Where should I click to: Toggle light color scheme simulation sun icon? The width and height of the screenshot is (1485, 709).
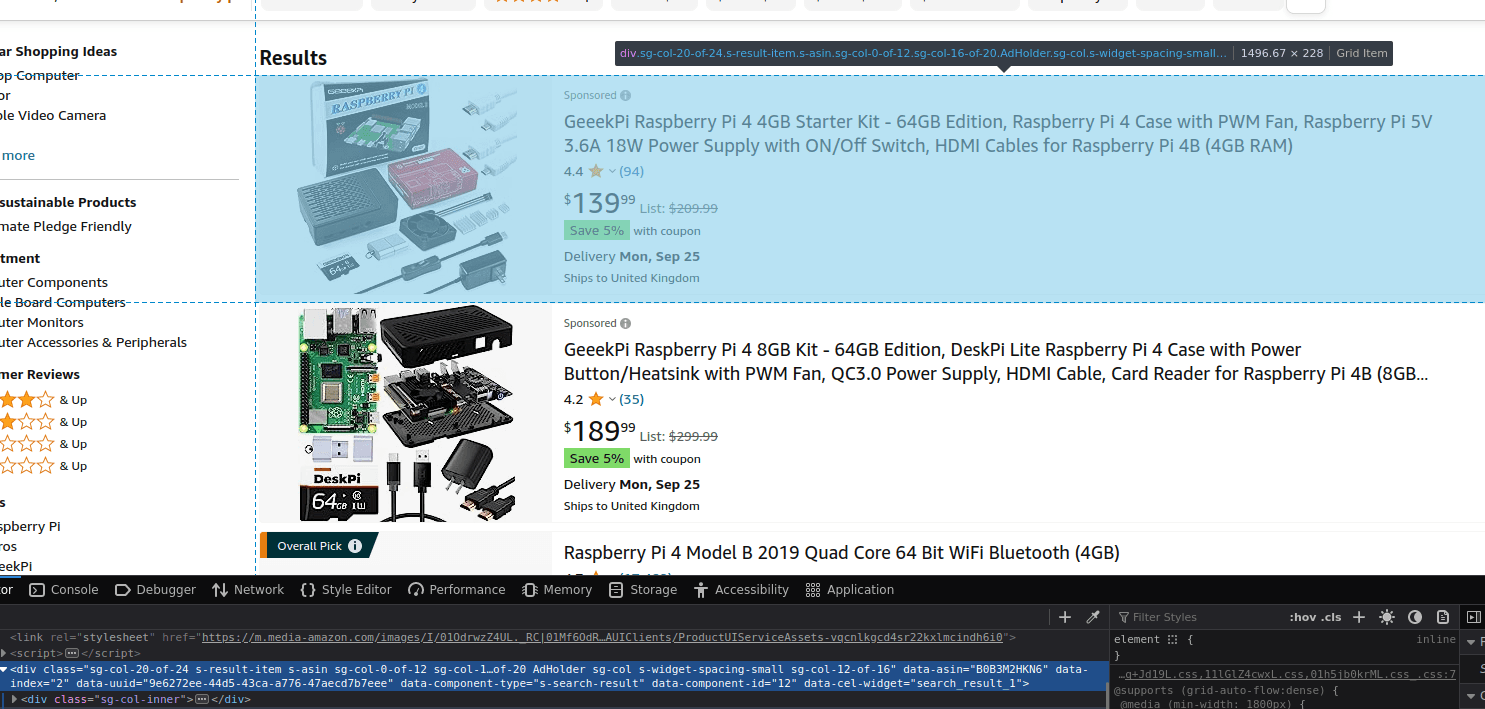point(1387,617)
